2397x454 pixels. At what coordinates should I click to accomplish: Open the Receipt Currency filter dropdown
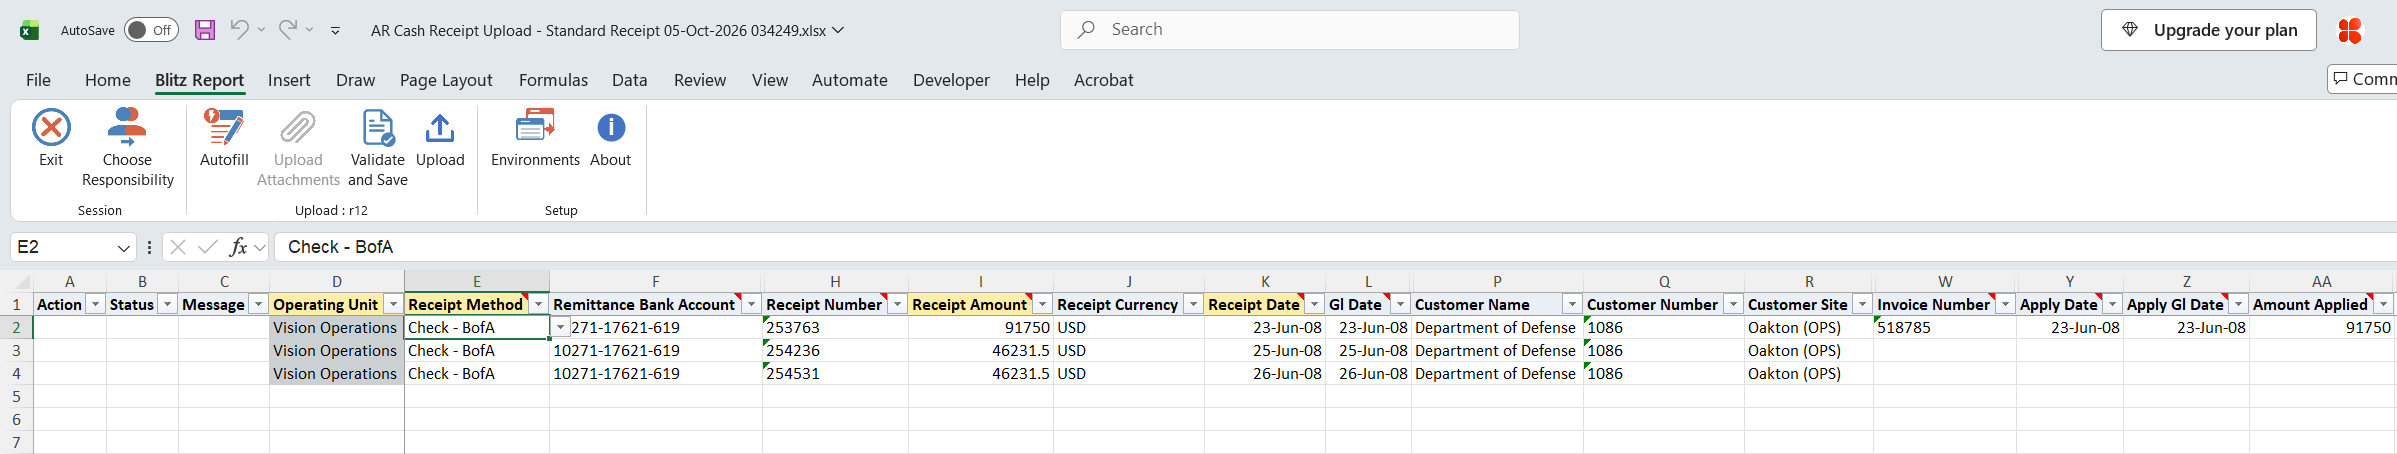coord(1193,304)
